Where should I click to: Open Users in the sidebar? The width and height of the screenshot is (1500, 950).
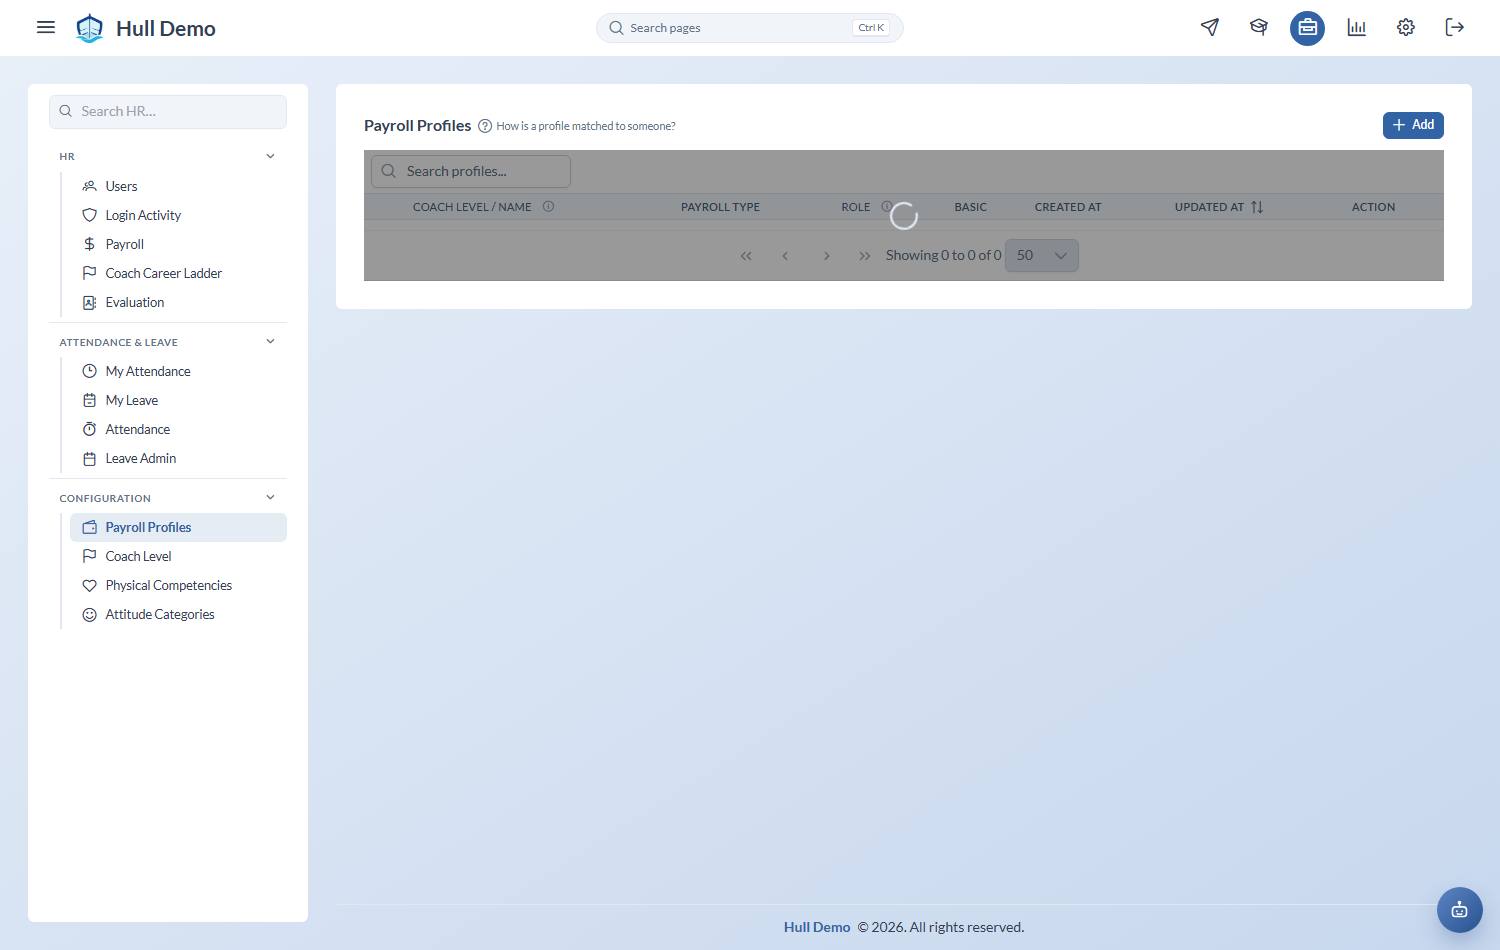point(178,186)
